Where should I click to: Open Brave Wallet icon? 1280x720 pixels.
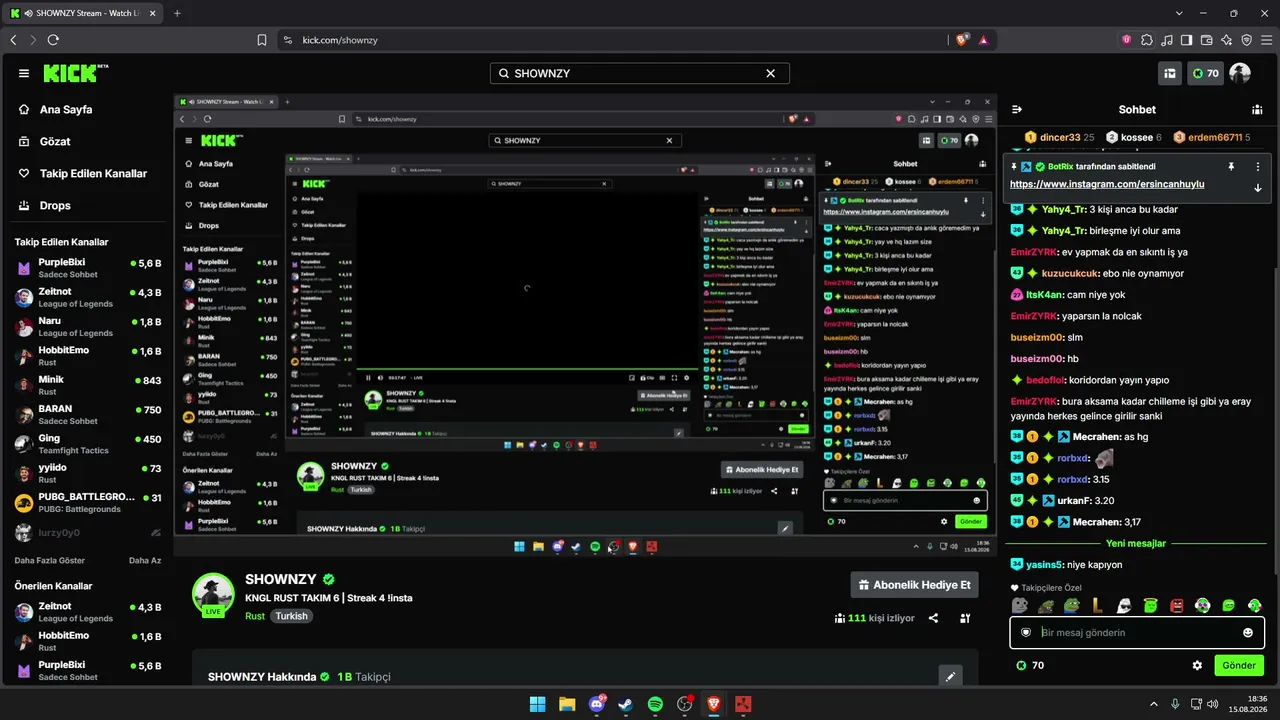[x=1207, y=40]
